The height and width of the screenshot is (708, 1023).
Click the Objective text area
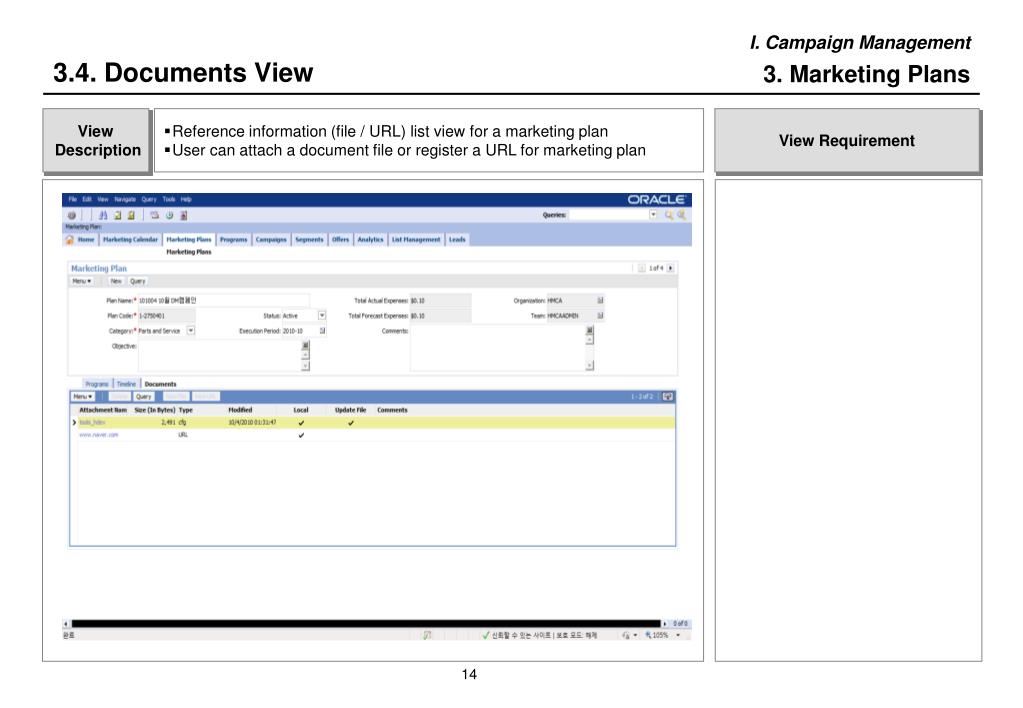coord(219,356)
